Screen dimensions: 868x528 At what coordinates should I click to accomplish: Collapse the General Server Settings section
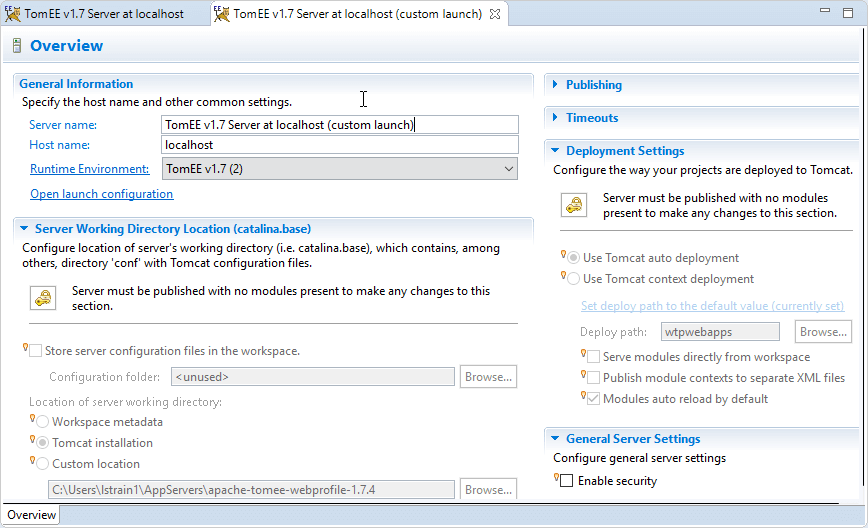[x=555, y=438]
